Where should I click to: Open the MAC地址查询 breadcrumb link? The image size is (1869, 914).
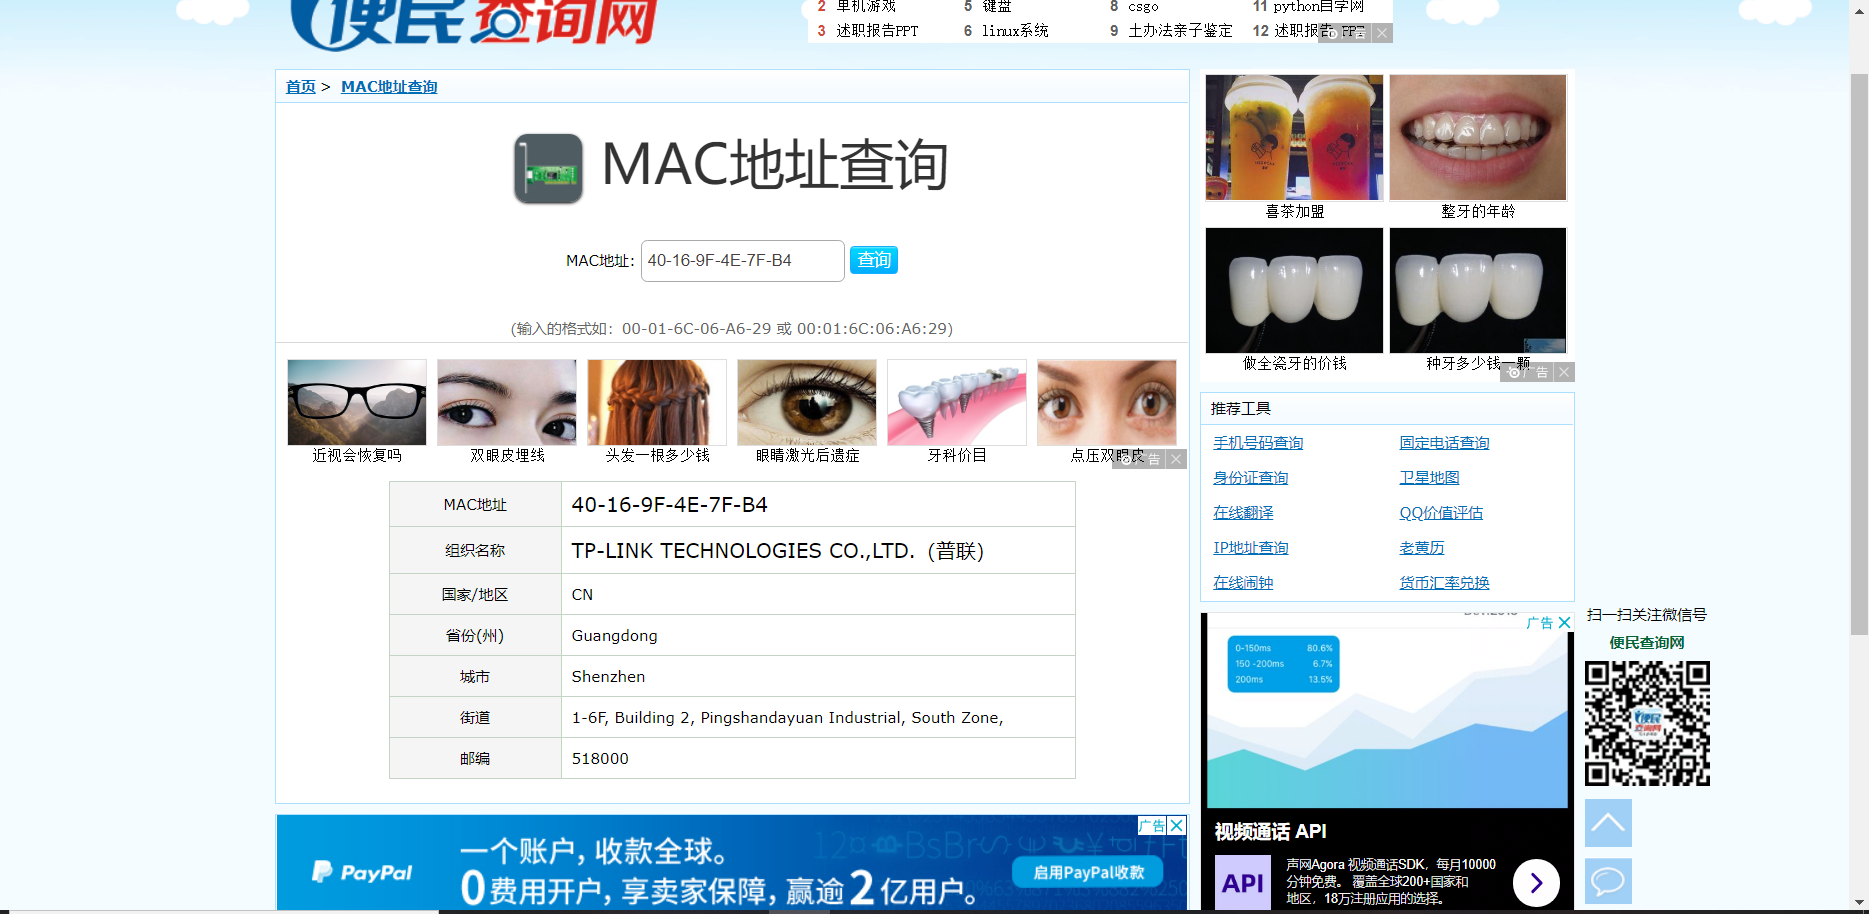[x=389, y=87]
